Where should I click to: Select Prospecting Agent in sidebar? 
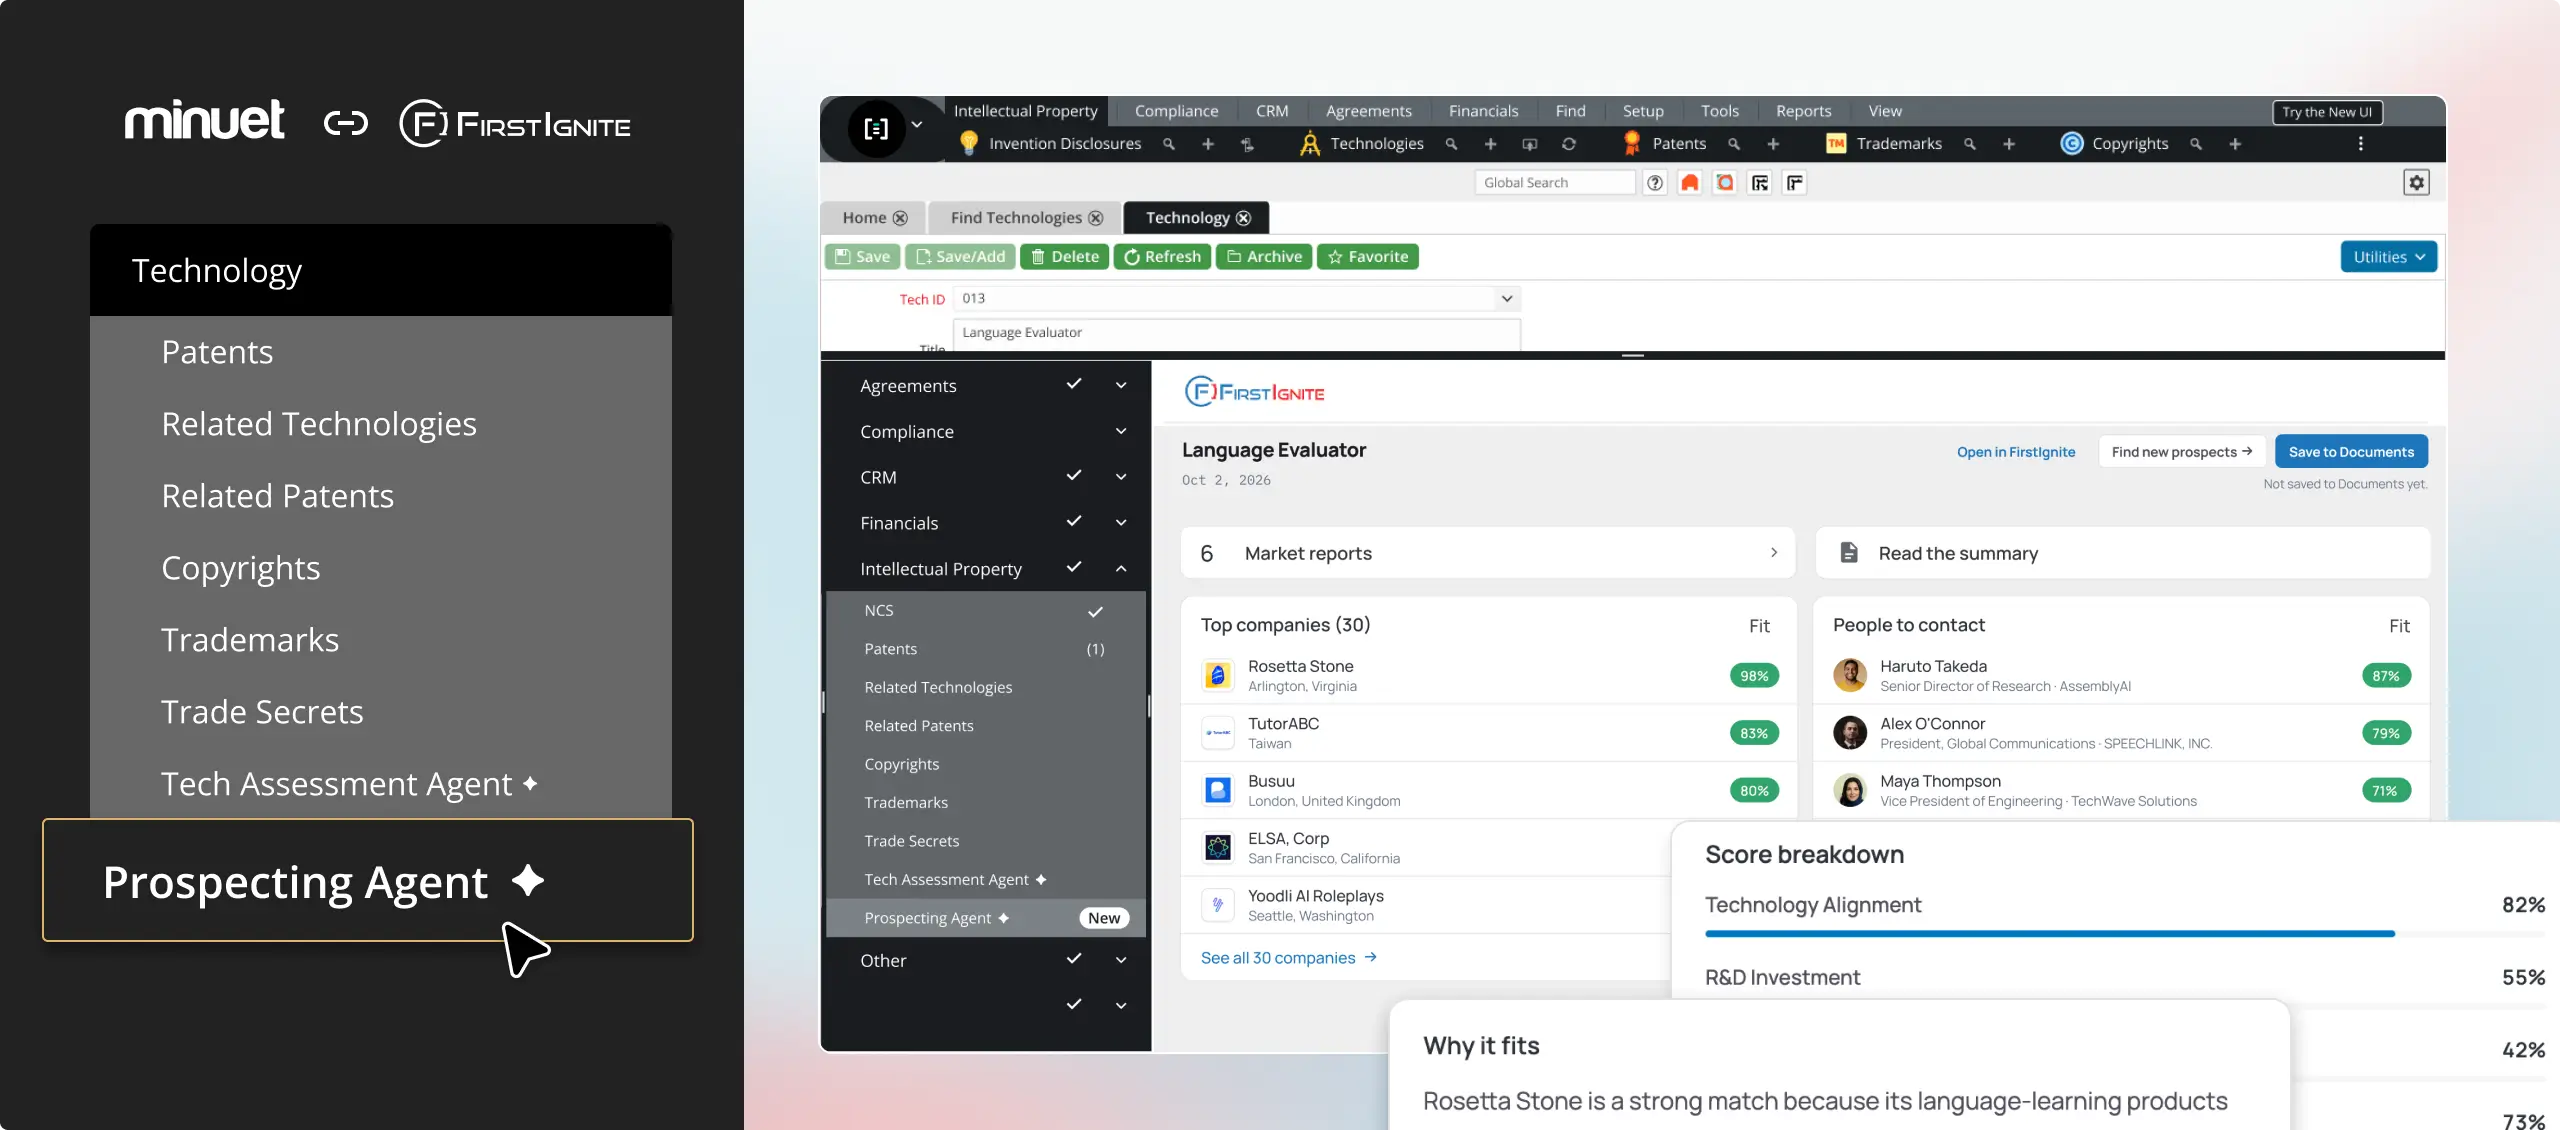985,918
